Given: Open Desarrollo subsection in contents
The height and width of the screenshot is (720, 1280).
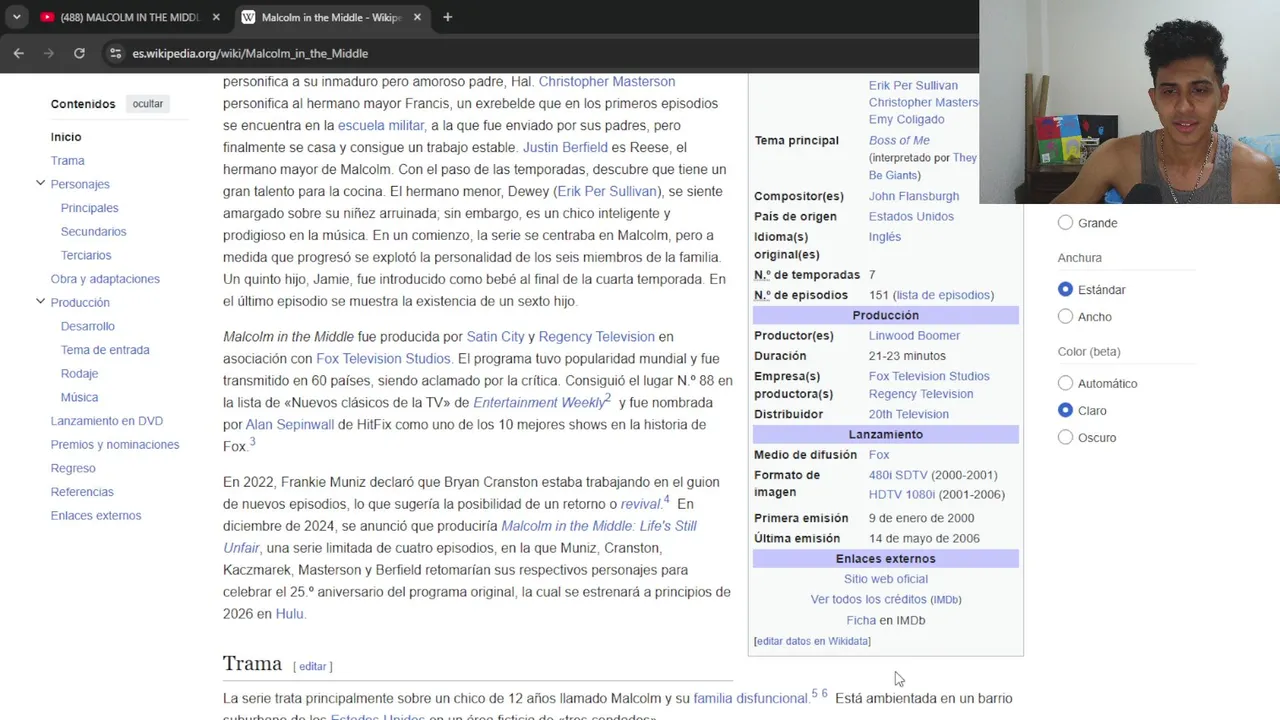Looking at the screenshot, I should (x=88, y=326).
